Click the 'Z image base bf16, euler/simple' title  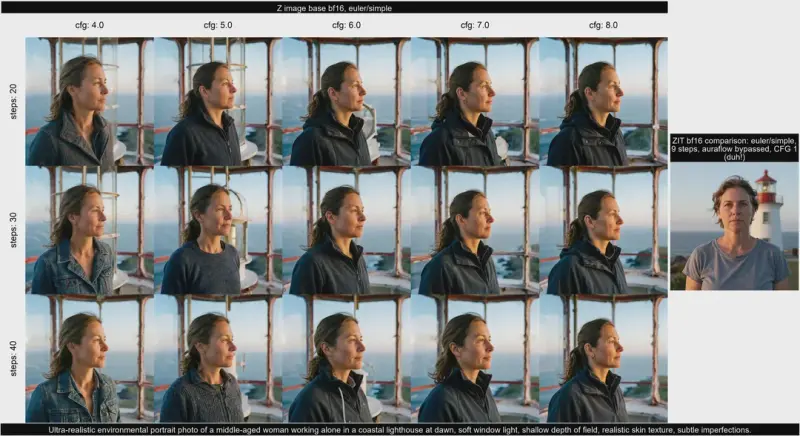coord(334,7)
